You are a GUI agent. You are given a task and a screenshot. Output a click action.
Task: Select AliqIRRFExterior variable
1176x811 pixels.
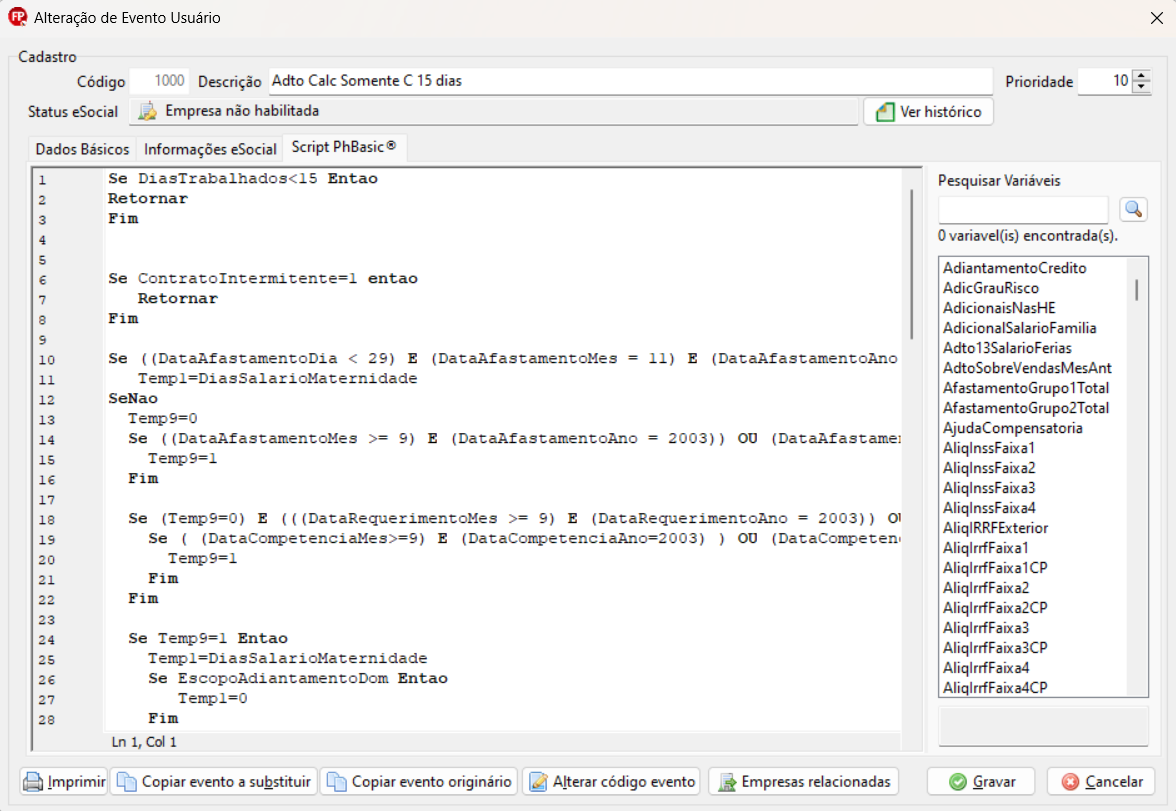point(995,528)
